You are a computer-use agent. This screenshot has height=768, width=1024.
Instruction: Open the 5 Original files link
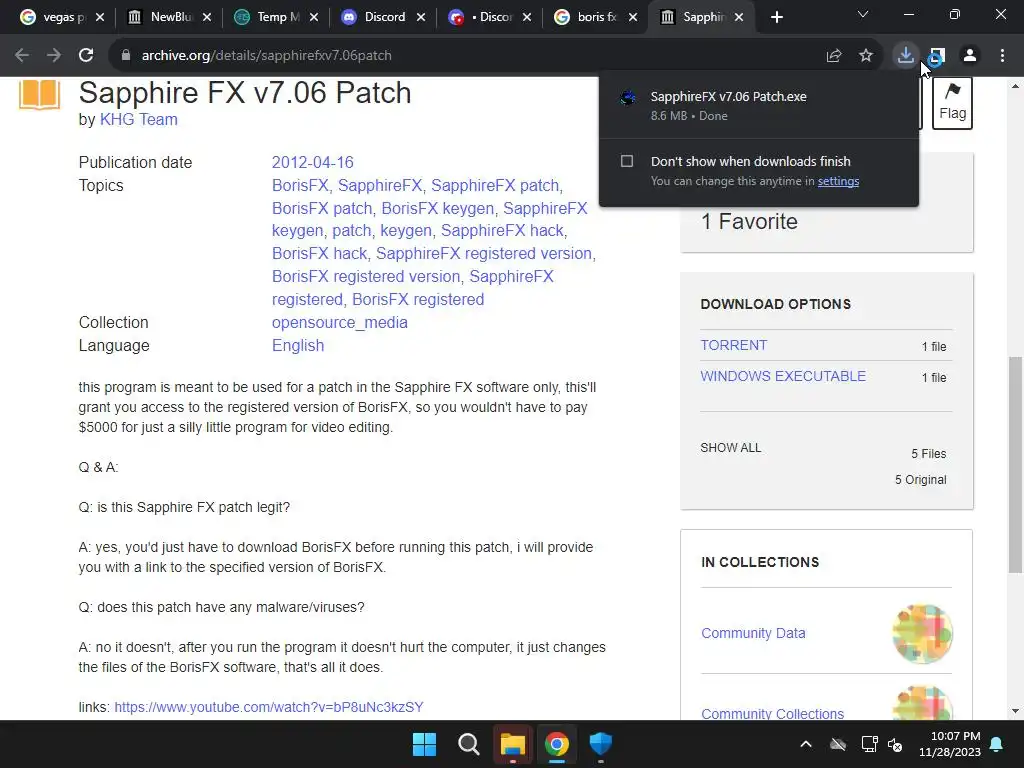tap(920, 479)
